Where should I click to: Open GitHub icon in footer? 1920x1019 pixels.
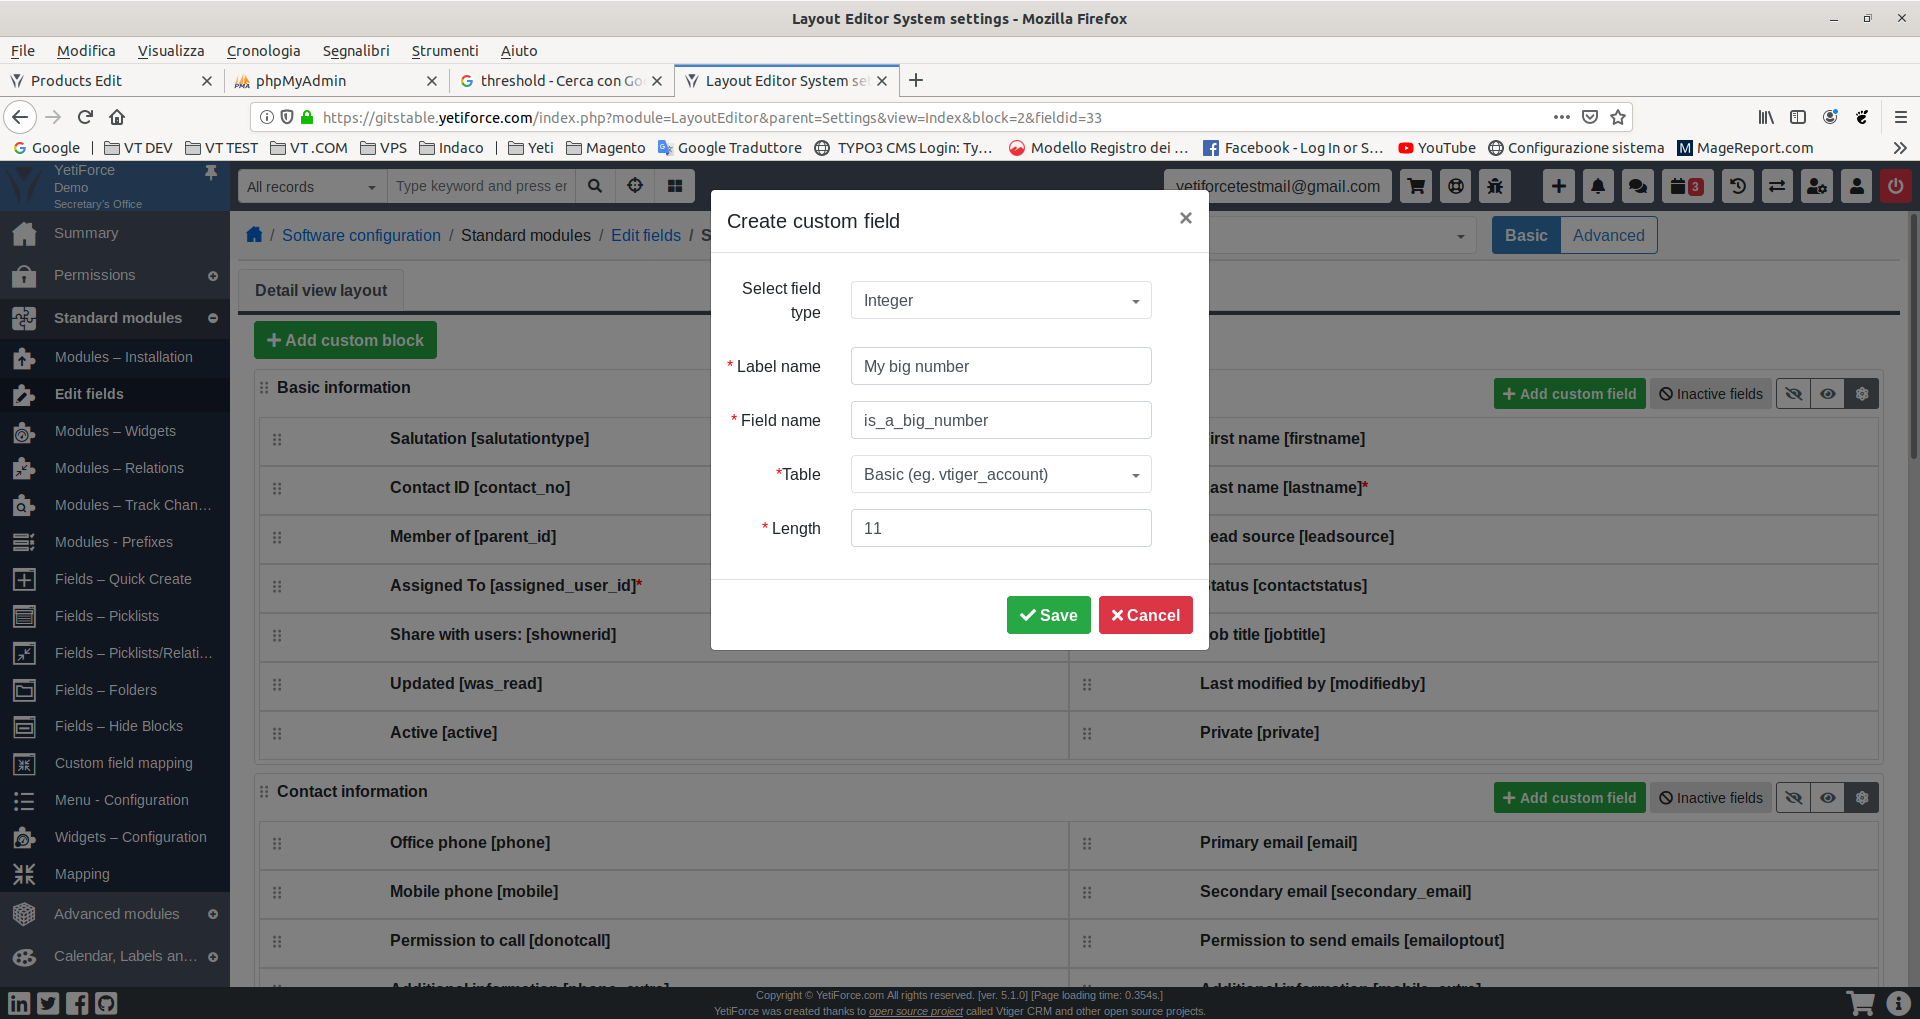(x=106, y=1003)
